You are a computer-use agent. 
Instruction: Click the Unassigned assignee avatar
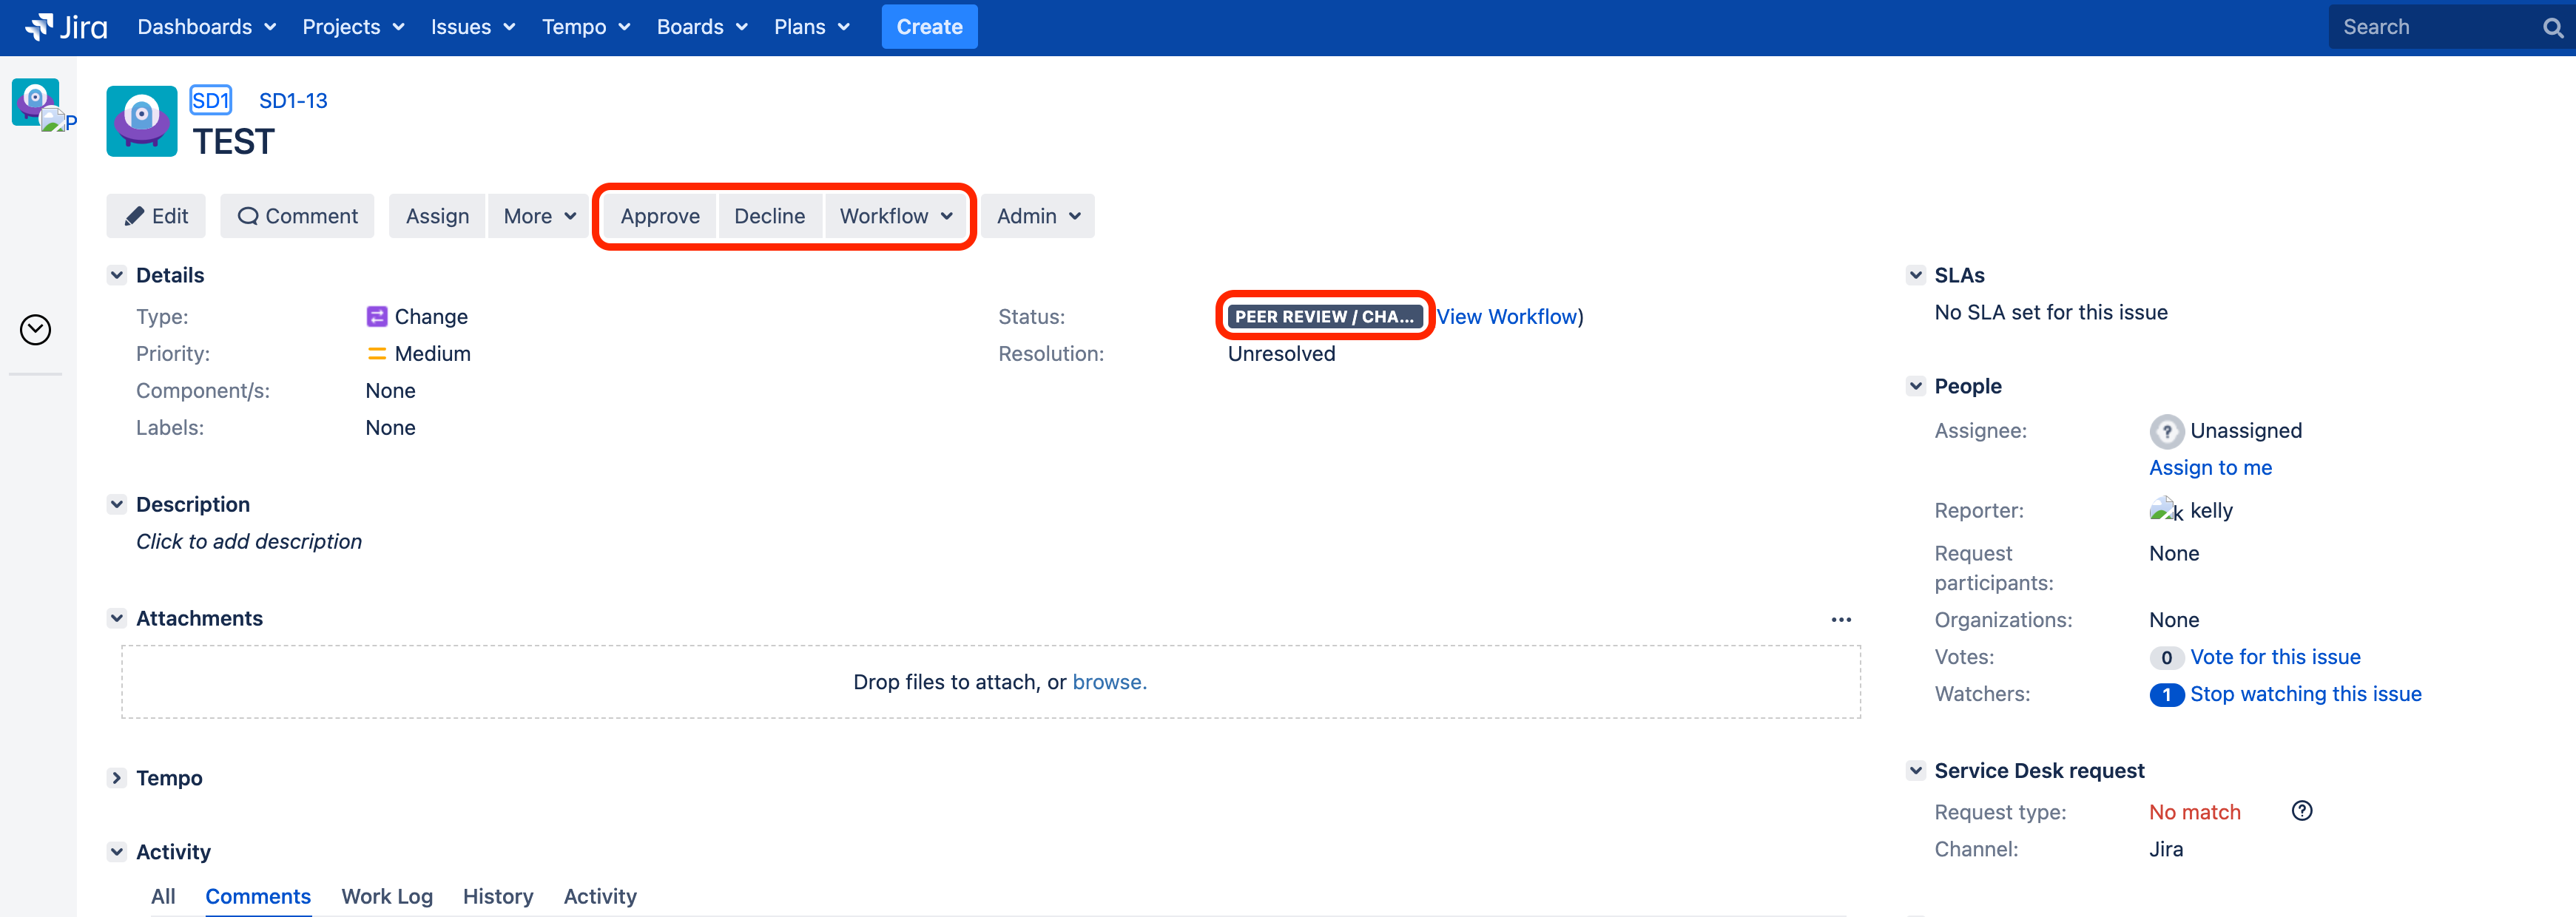click(2166, 431)
